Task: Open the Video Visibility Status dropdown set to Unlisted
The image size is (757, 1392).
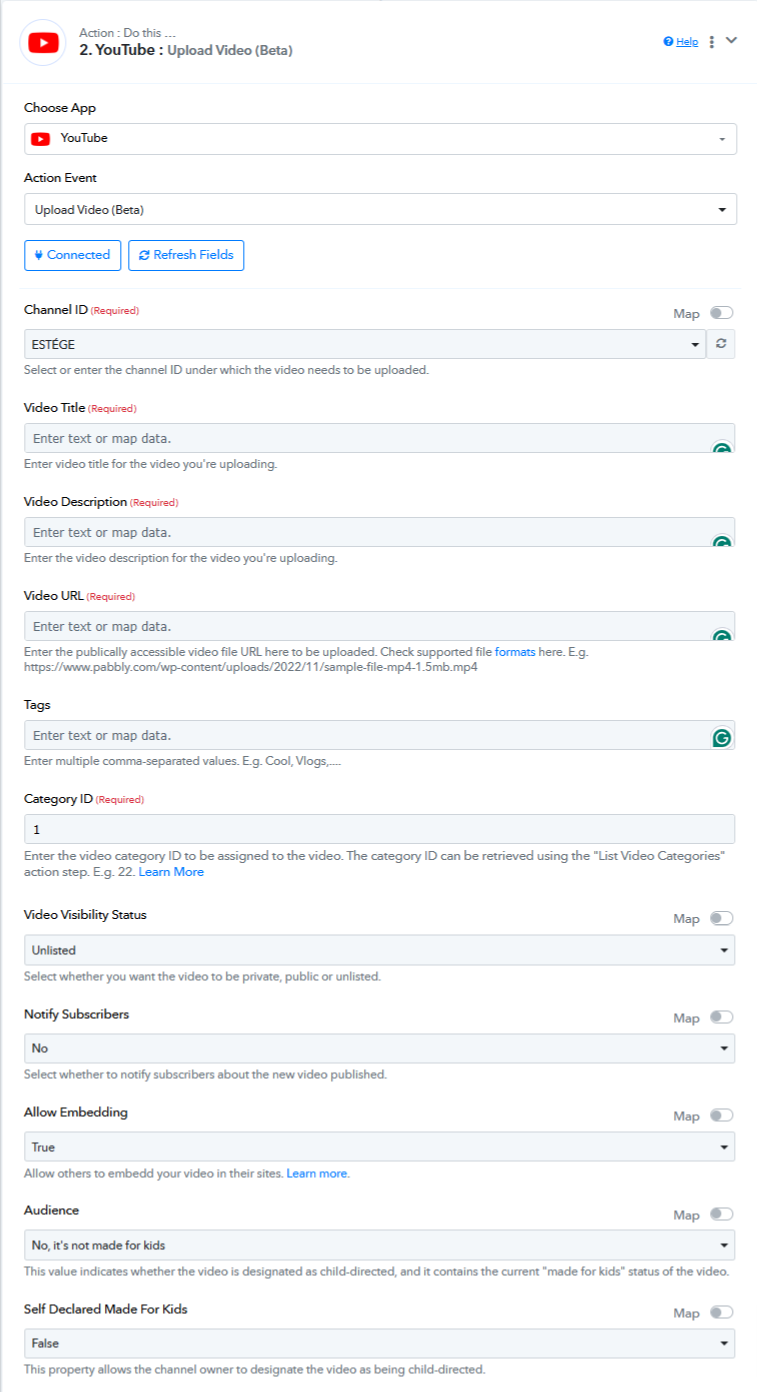Action: [379, 950]
